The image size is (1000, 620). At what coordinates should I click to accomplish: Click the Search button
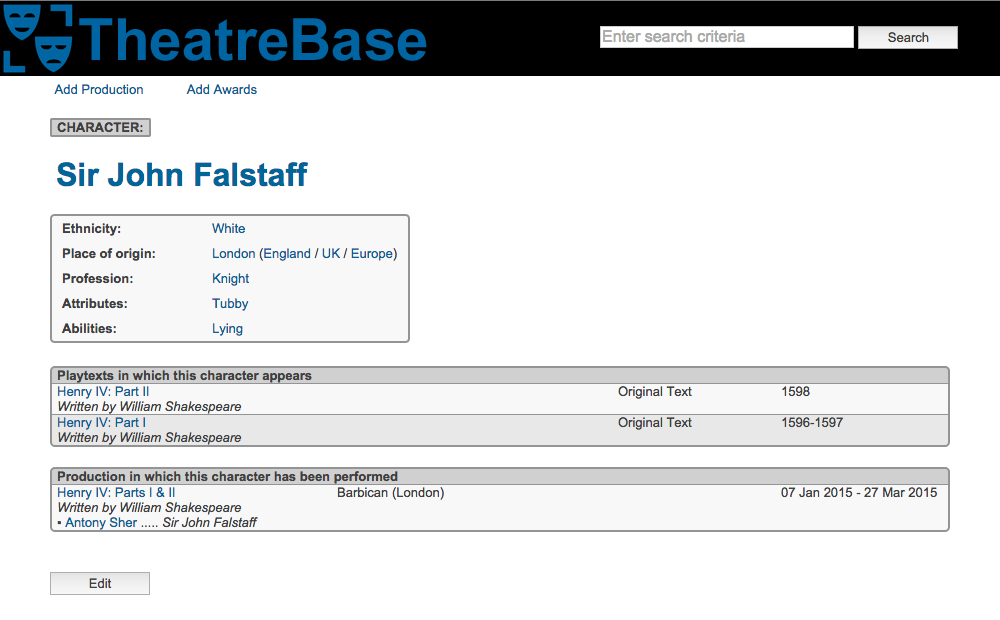pos(908,38)
